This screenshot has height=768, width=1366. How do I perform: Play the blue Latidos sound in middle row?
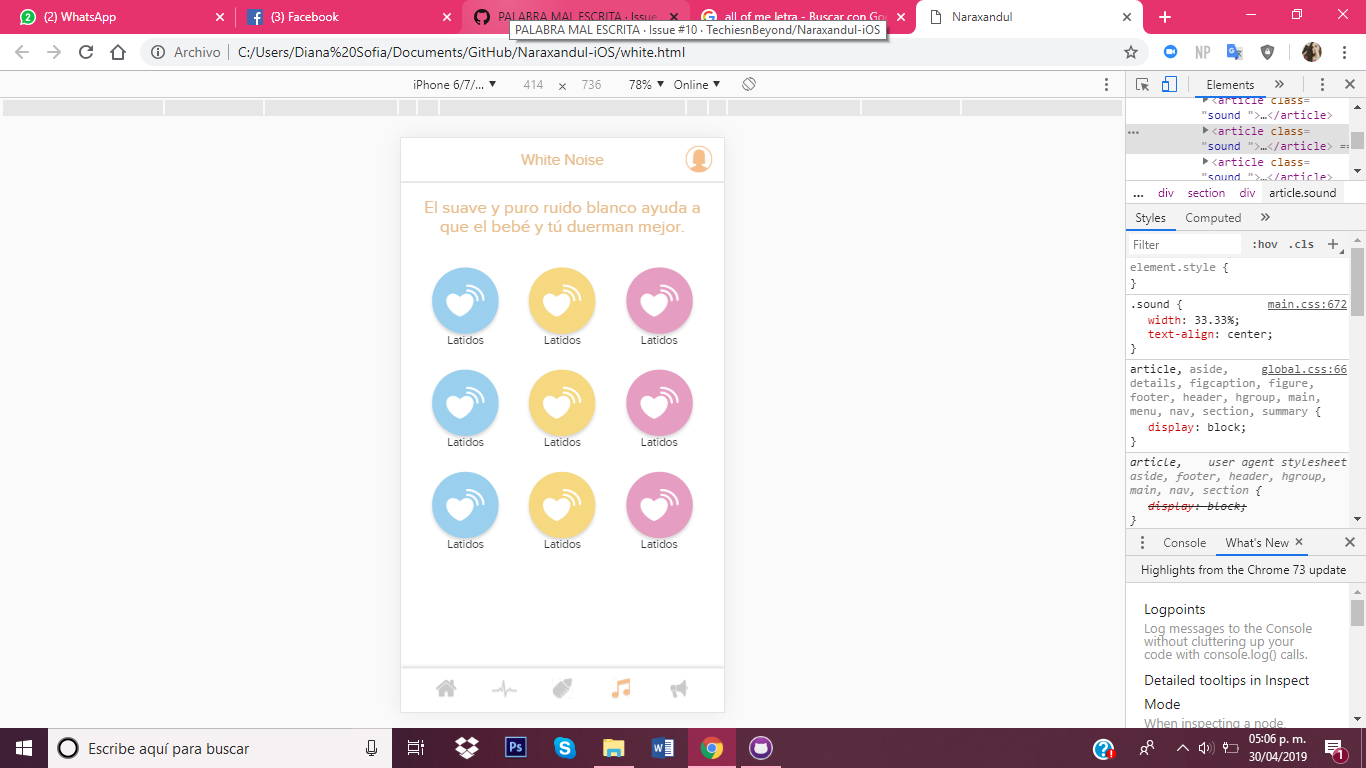tap(465, 402)
